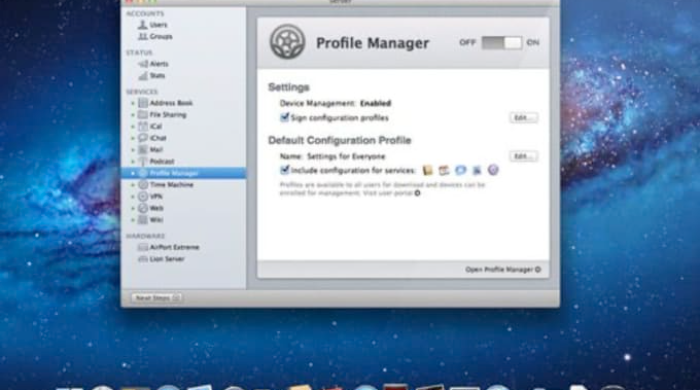Click the purple round service icon
The height and width of the screenshot is (390, 700).
[x=493, y=170]
